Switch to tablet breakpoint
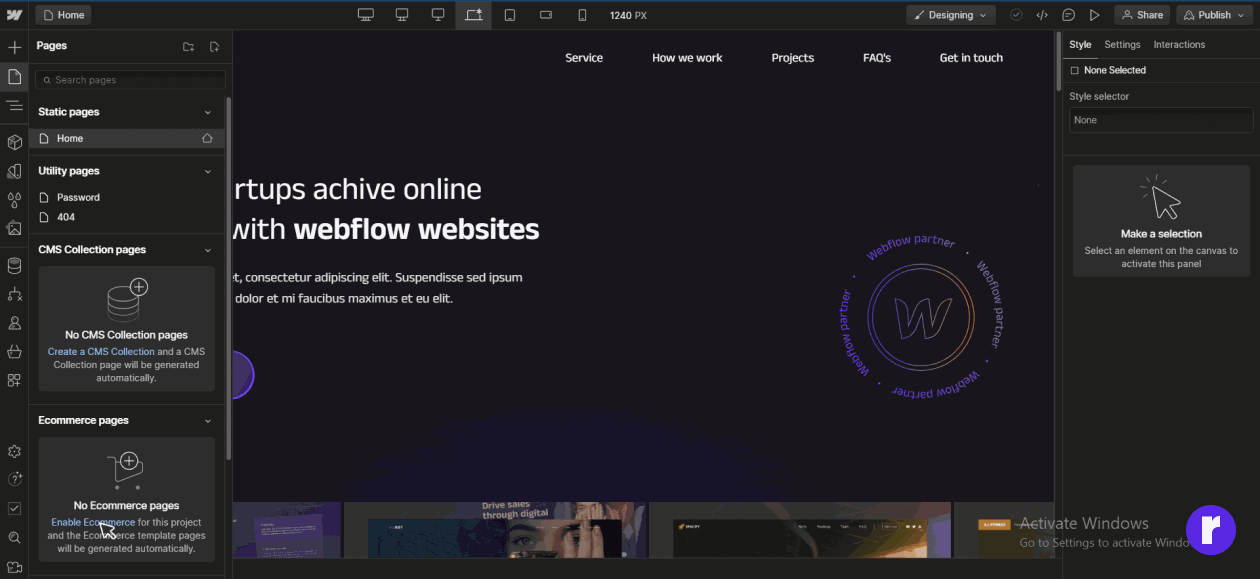1260x579 pixels. [509, 15]
